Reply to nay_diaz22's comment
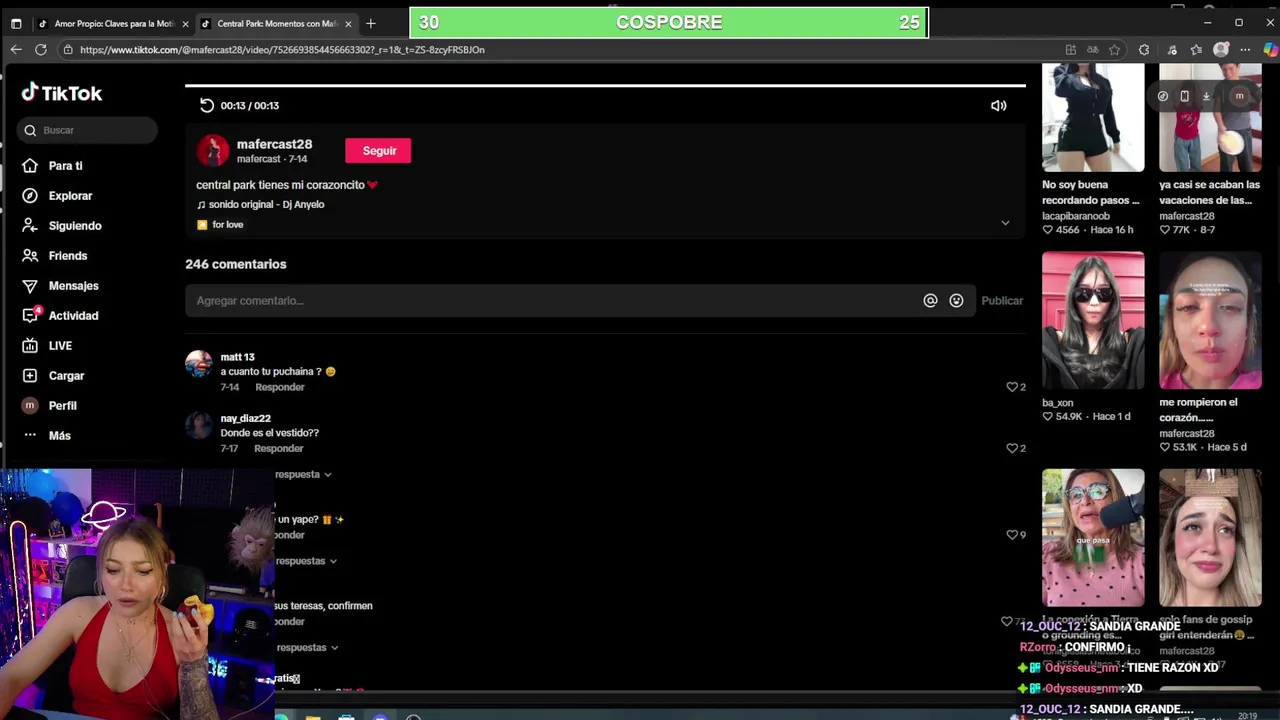1280x720 pixels. pyautogui.click(x=278, y=448)
